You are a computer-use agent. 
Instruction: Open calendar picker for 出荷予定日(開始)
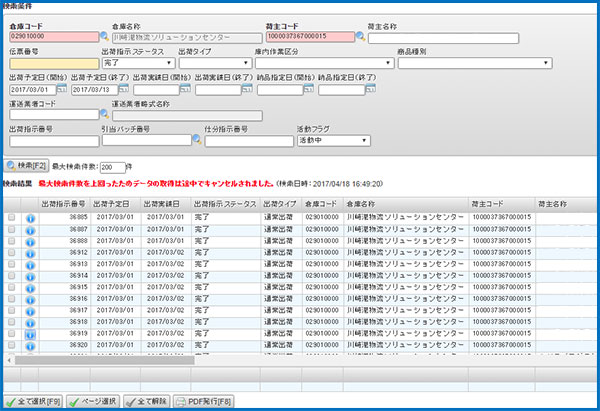64,89
